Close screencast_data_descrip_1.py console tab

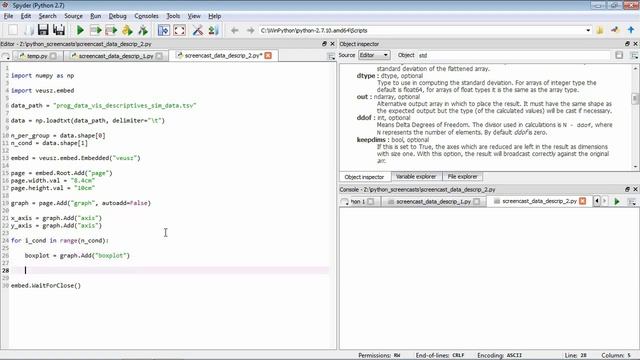pyautogui.click(x=477, y=202)
